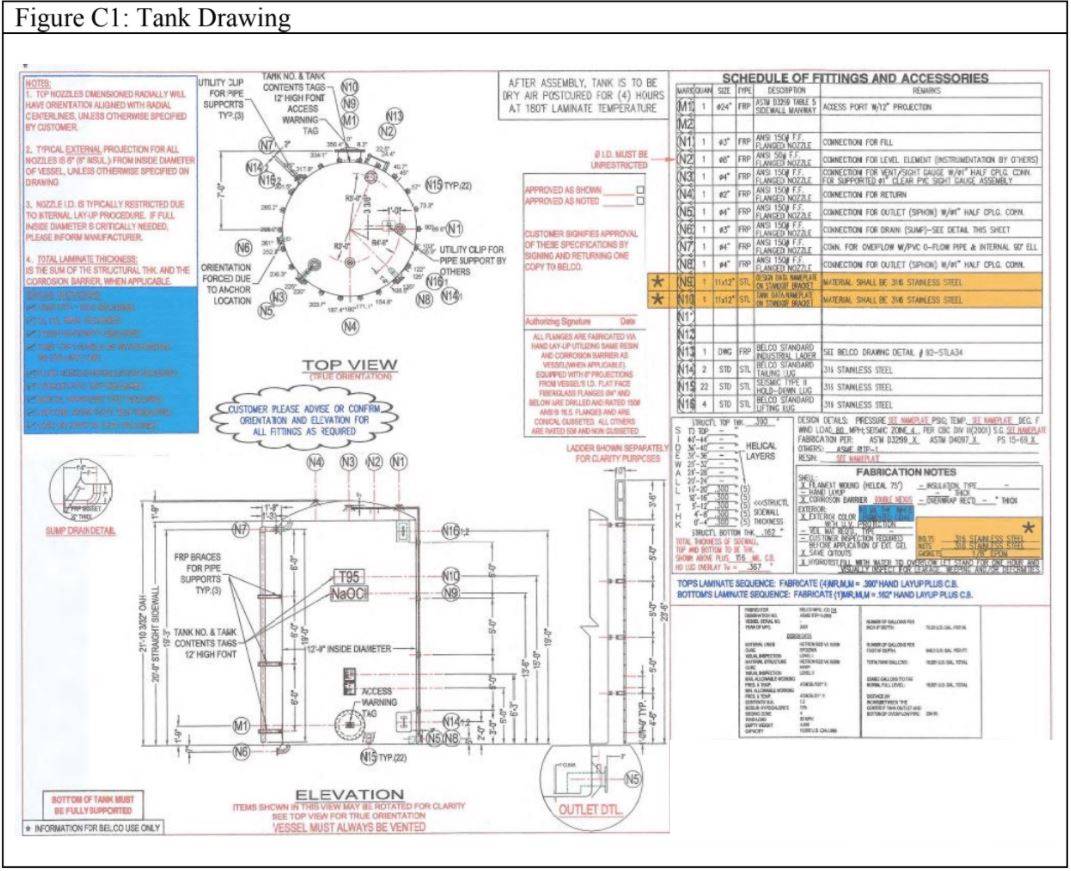The height and width of the screenshot is (871, 1071).
Task: Check the "Approved as Shown" box
Action: (x=640, y=190)
